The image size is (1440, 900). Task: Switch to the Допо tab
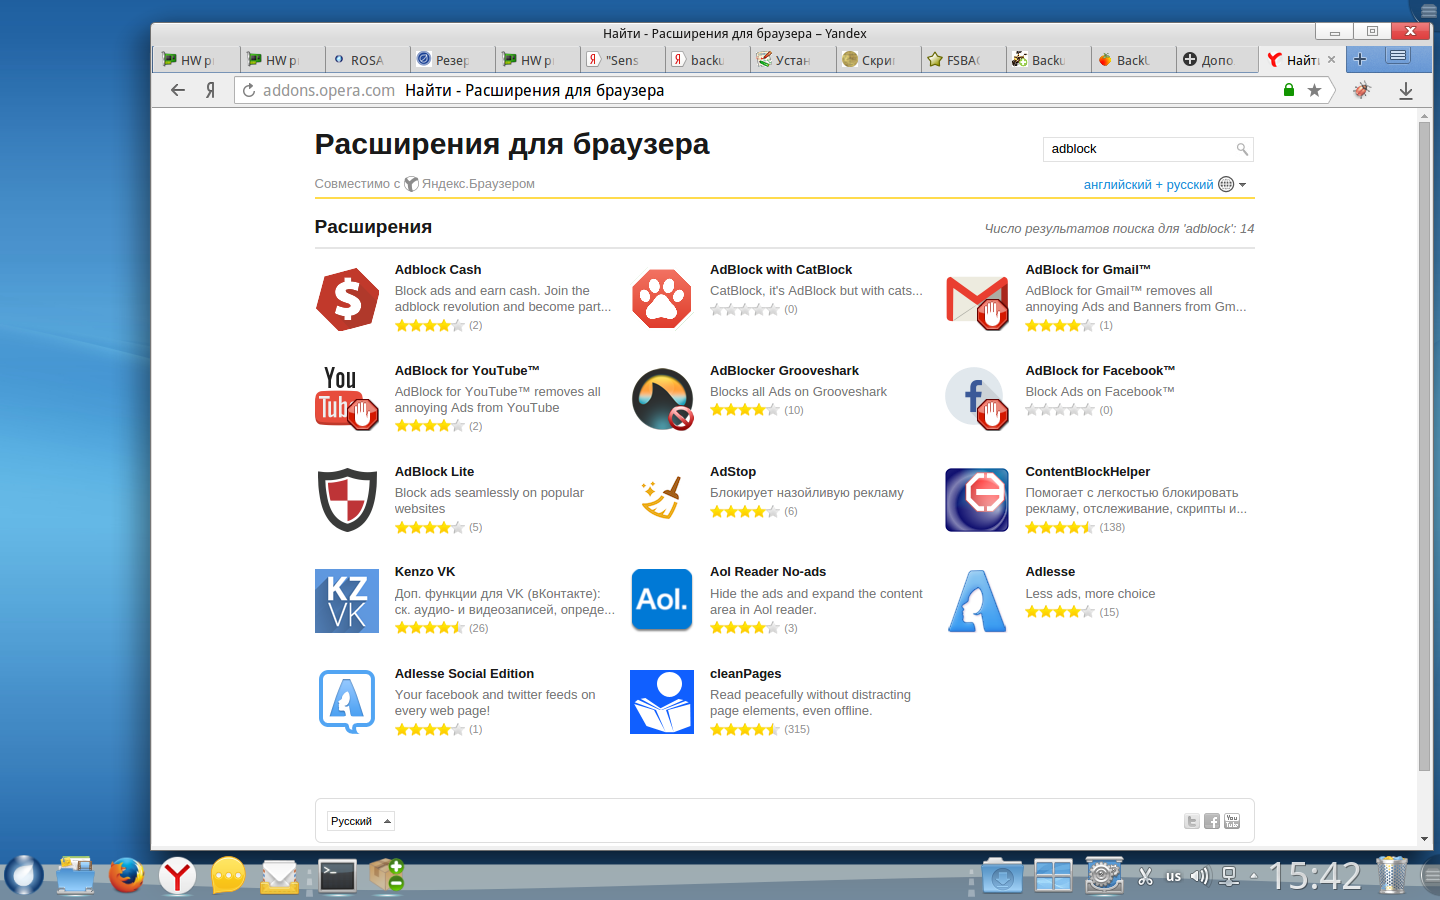[x=1217, y=60]
